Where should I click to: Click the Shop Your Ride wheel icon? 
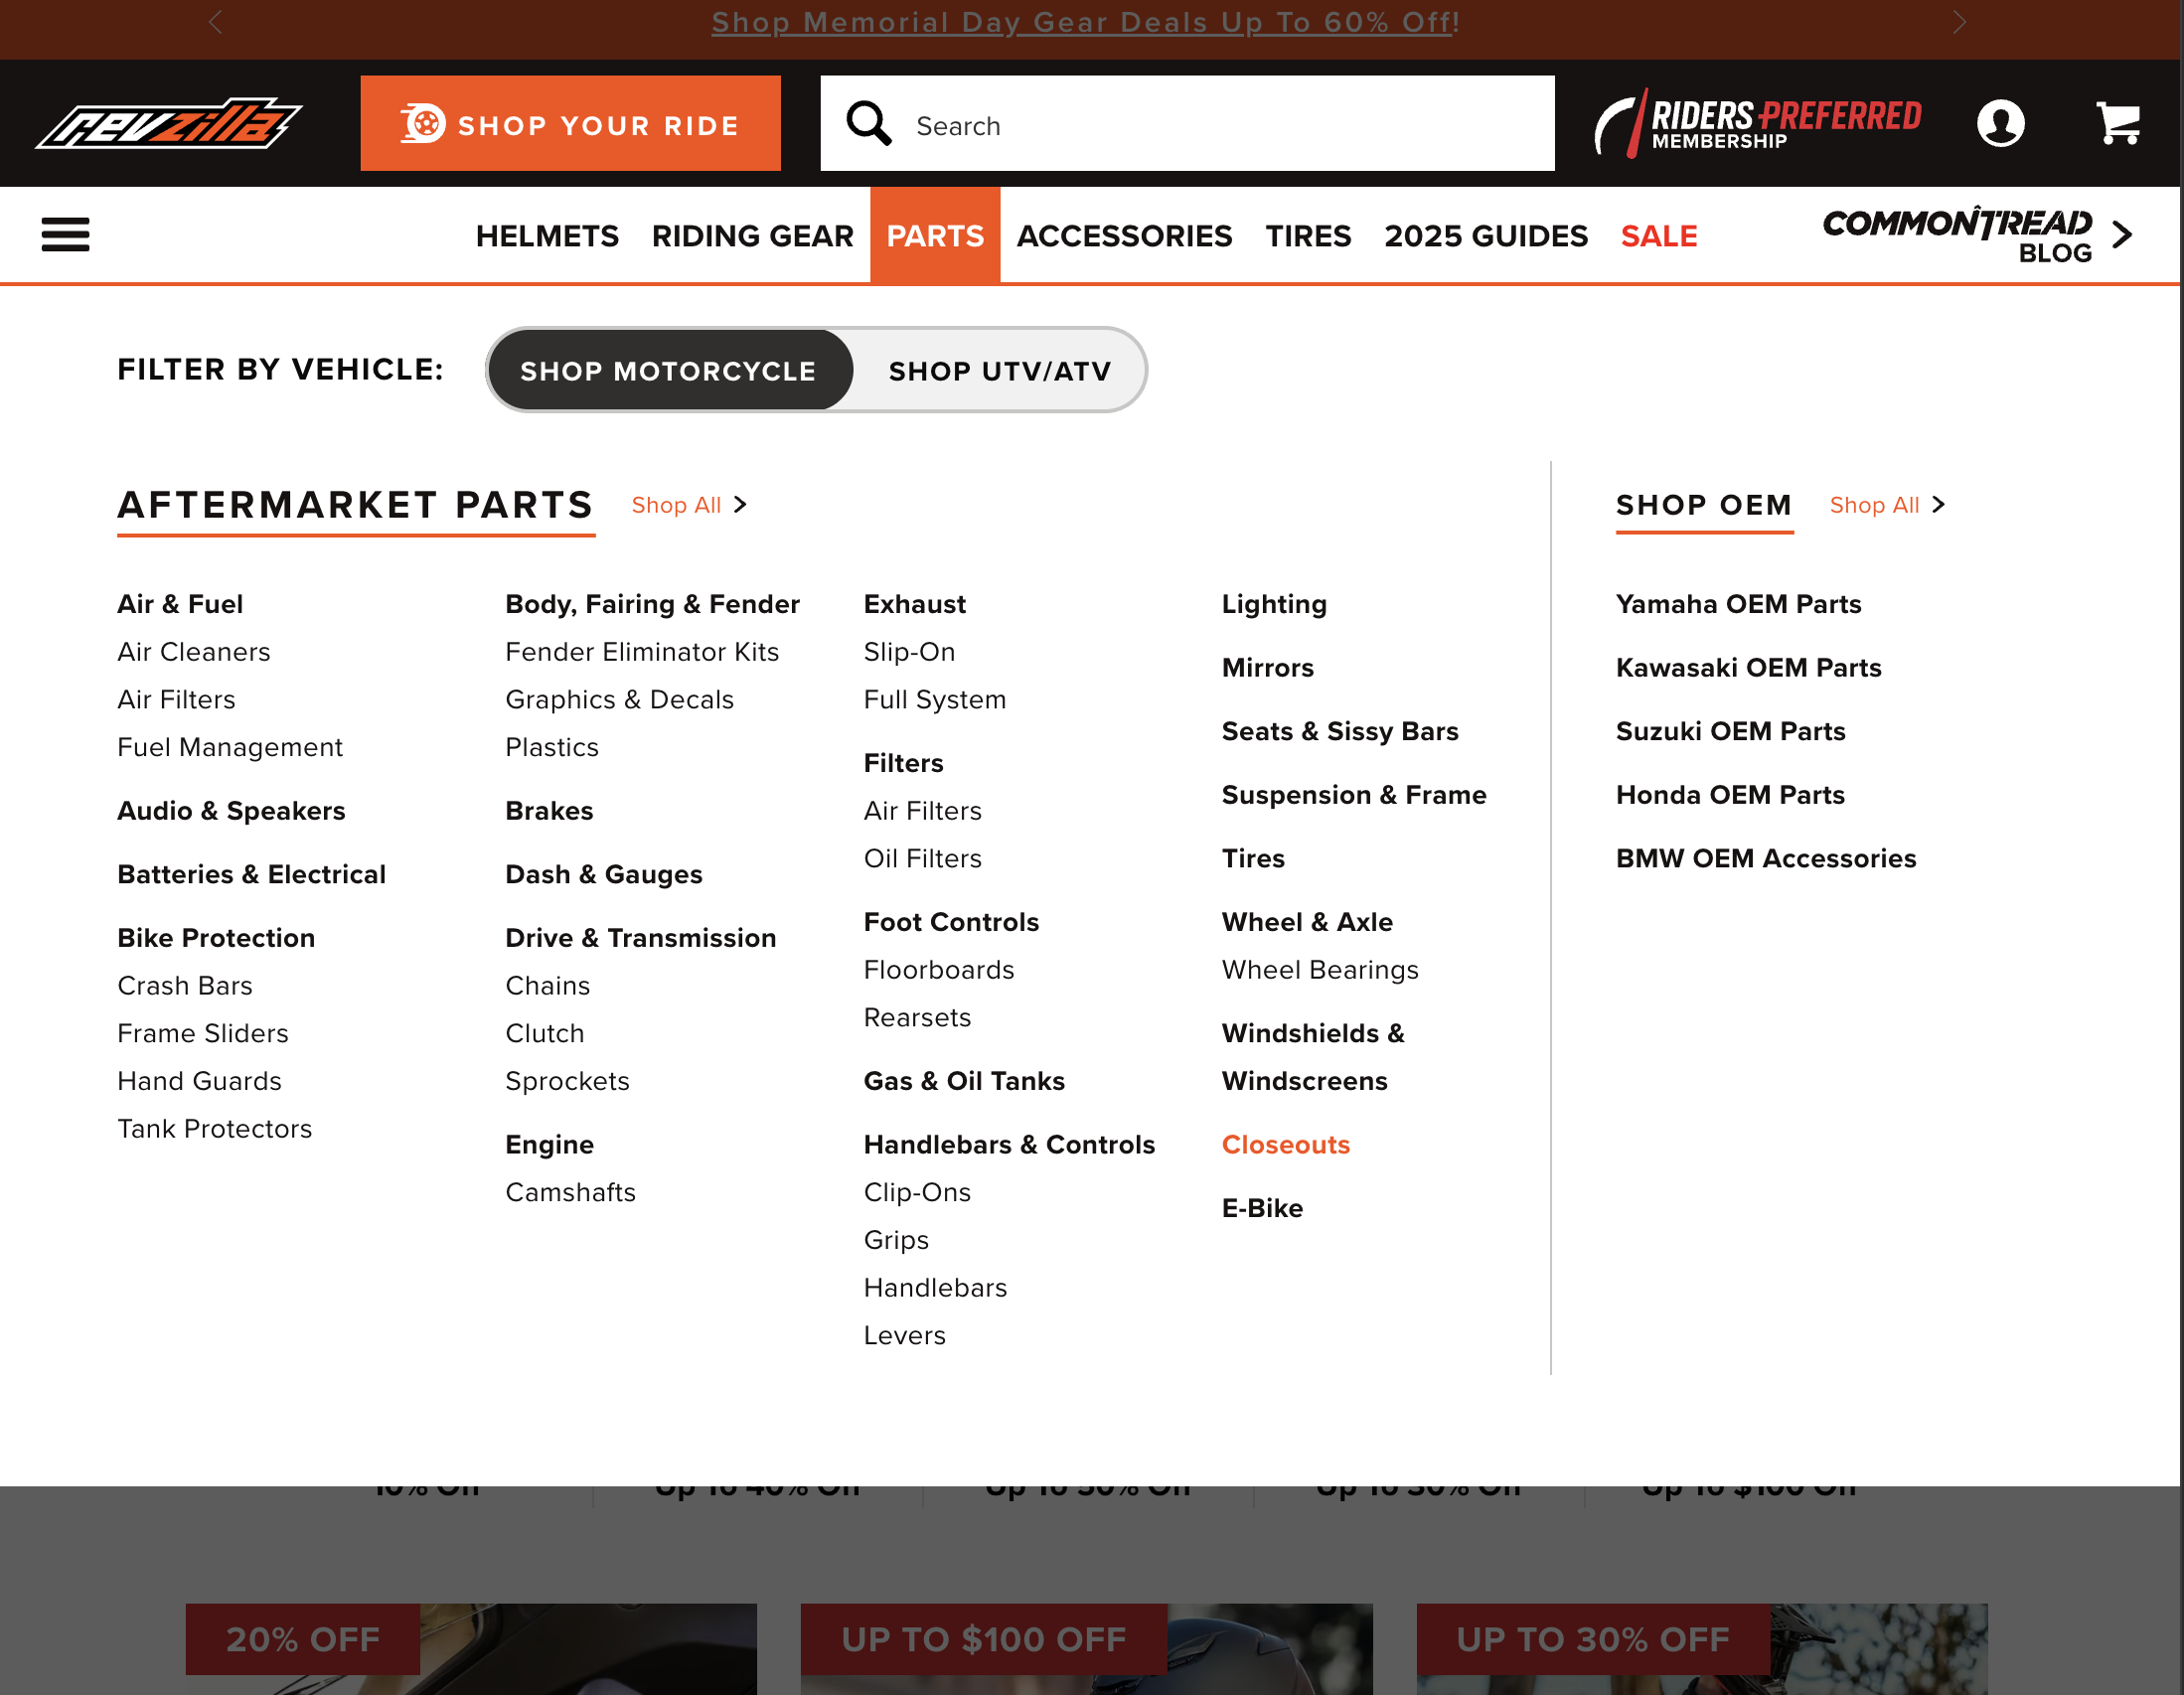pyautogui.click(x=424, y=123)
